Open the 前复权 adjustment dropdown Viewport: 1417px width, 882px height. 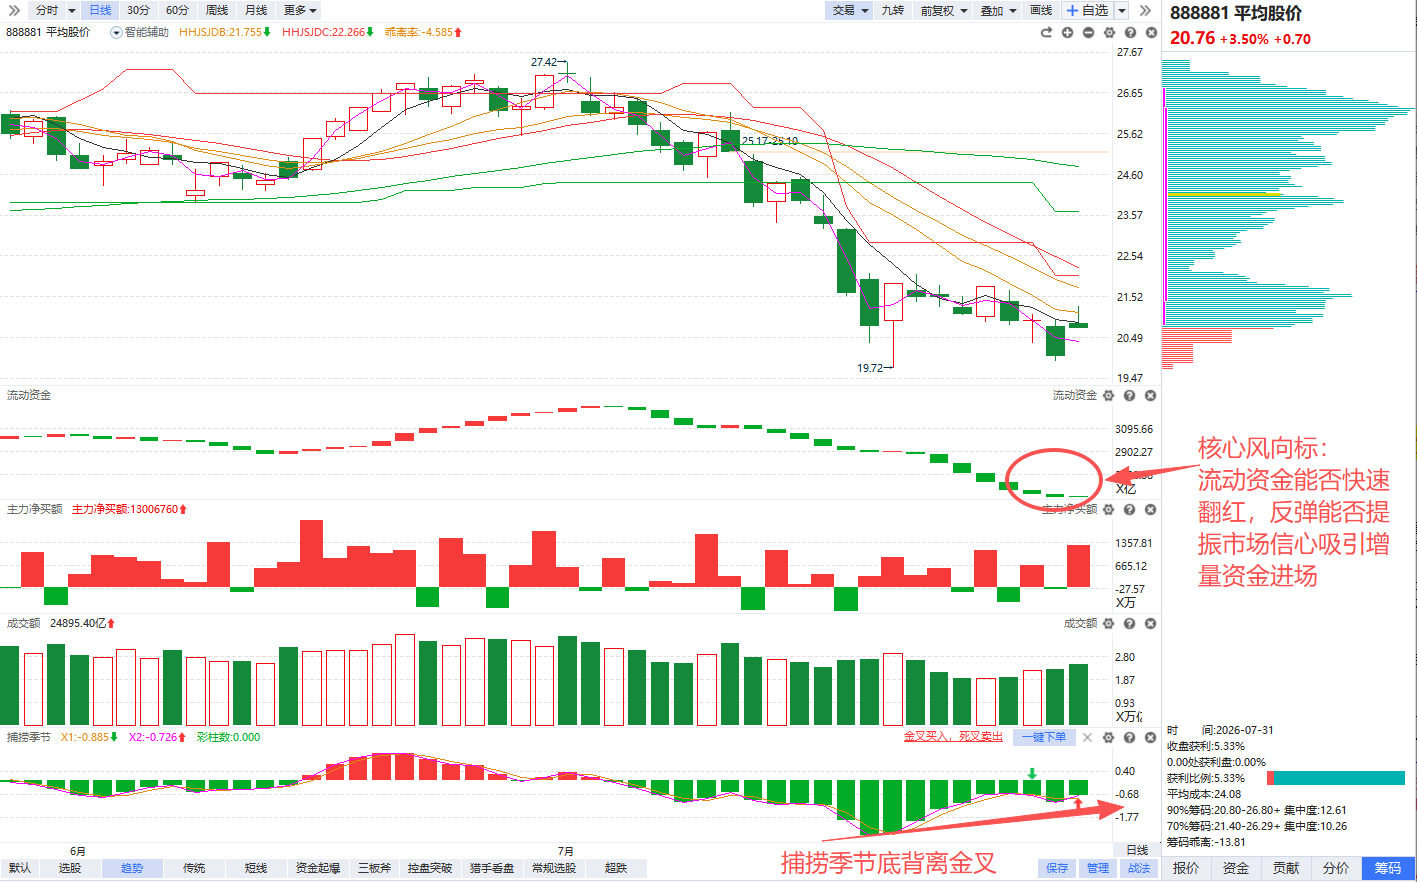[x=944, y=10]
